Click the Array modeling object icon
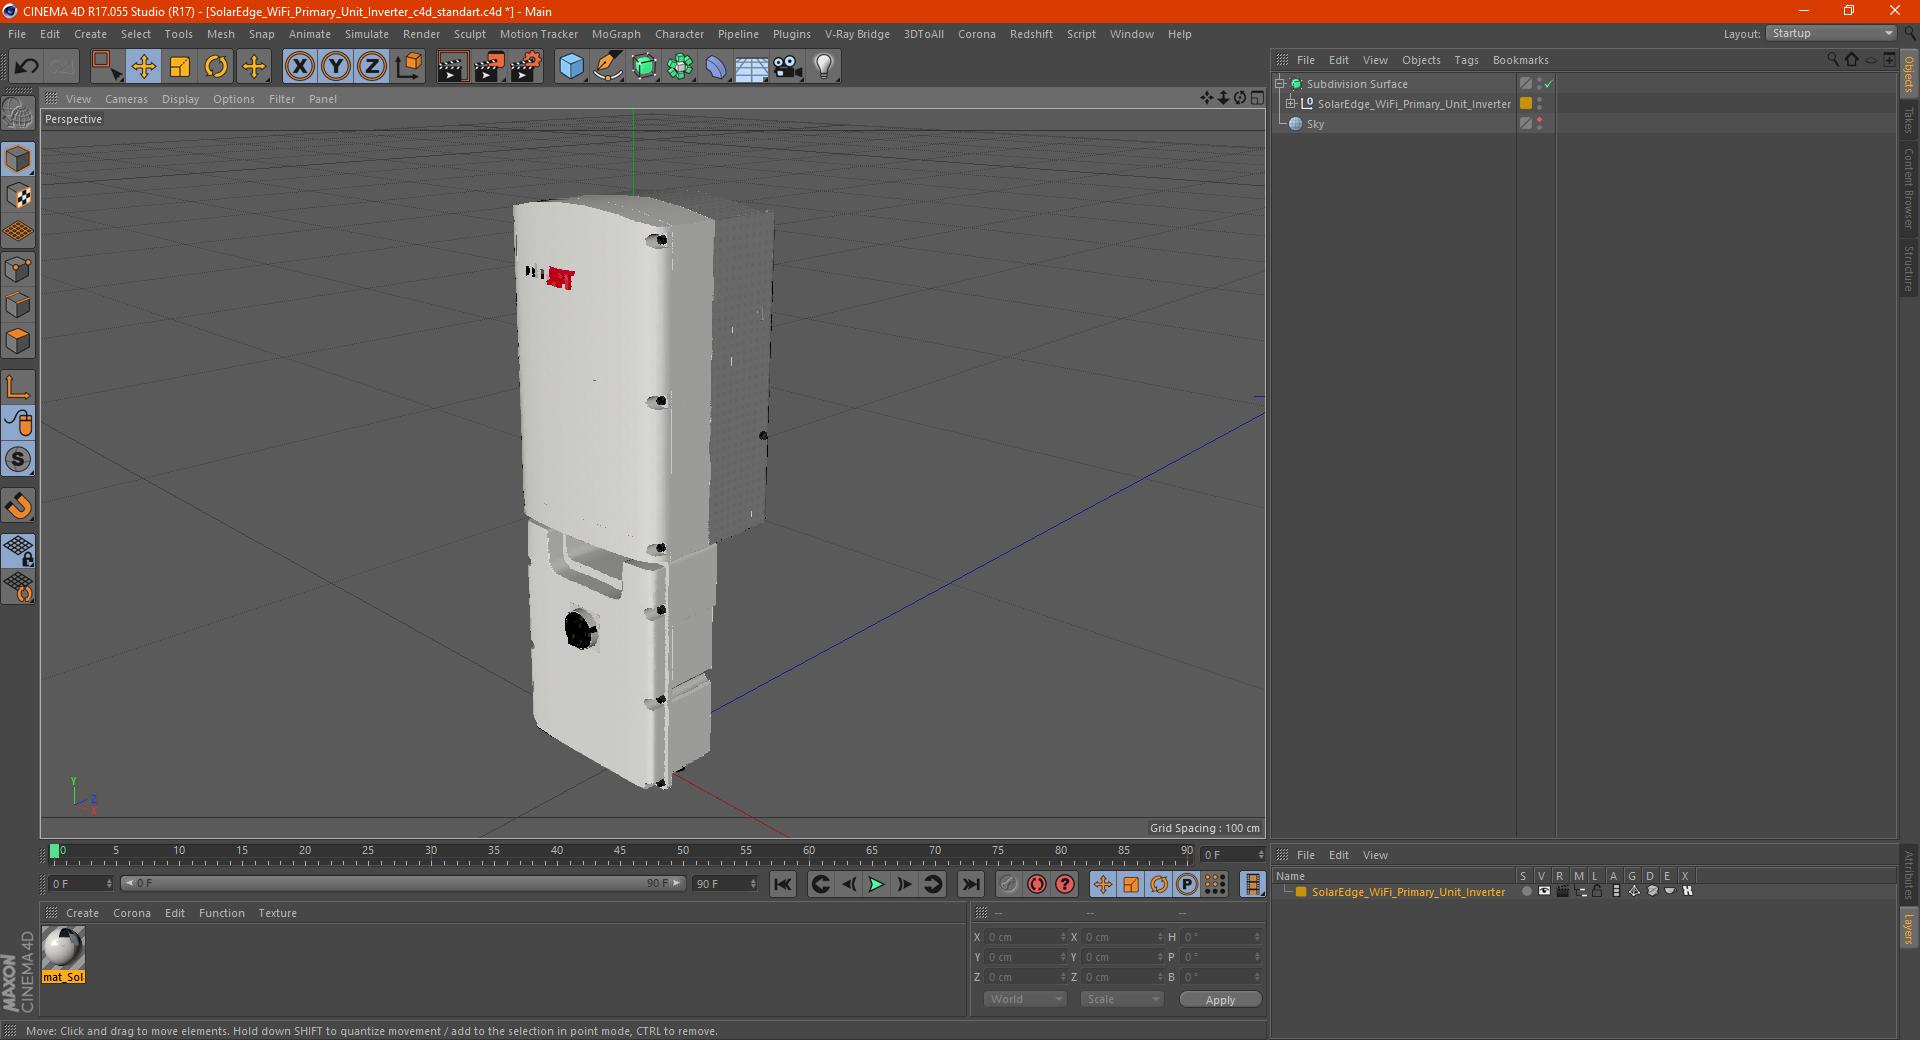Image resolution: width=1920 pixels, height=1040 pixels. [x=680, y=67]
